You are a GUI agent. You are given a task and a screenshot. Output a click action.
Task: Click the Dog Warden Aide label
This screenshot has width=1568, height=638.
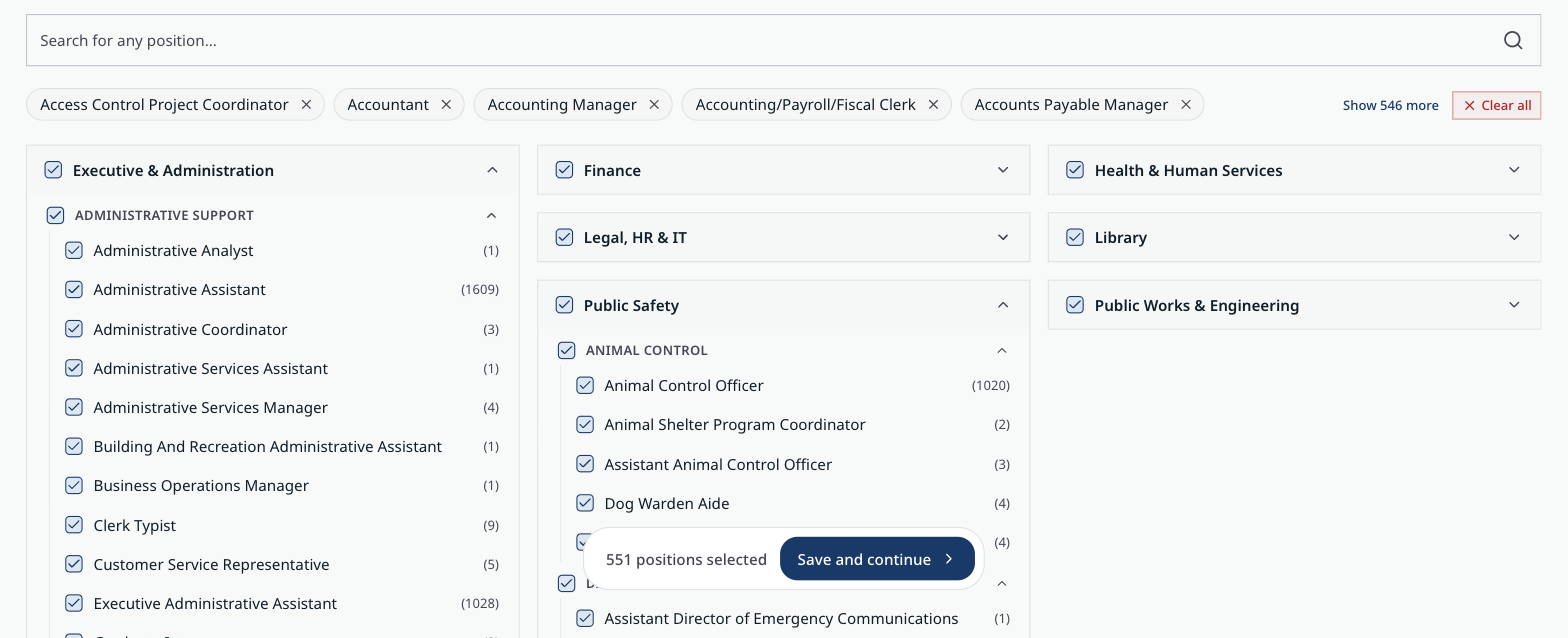pyautogui.click(x=667, y=503)
